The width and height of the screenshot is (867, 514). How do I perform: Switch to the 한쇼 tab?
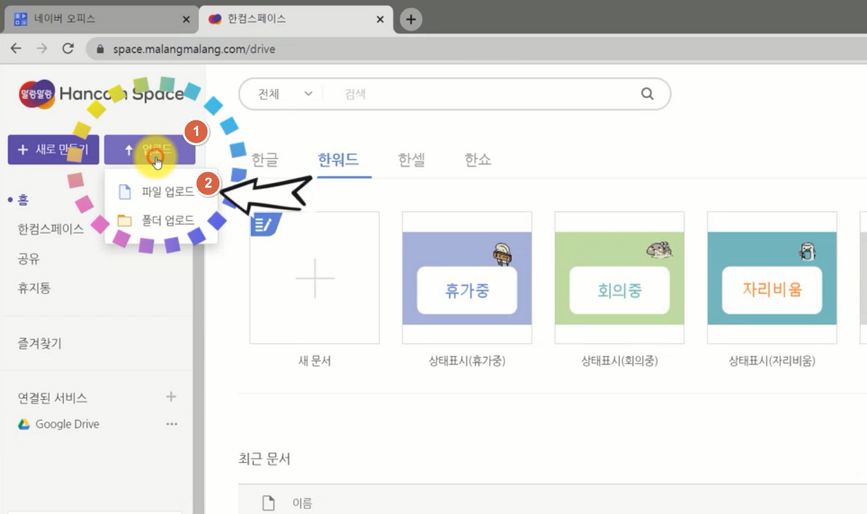click(x=478, y=160)
